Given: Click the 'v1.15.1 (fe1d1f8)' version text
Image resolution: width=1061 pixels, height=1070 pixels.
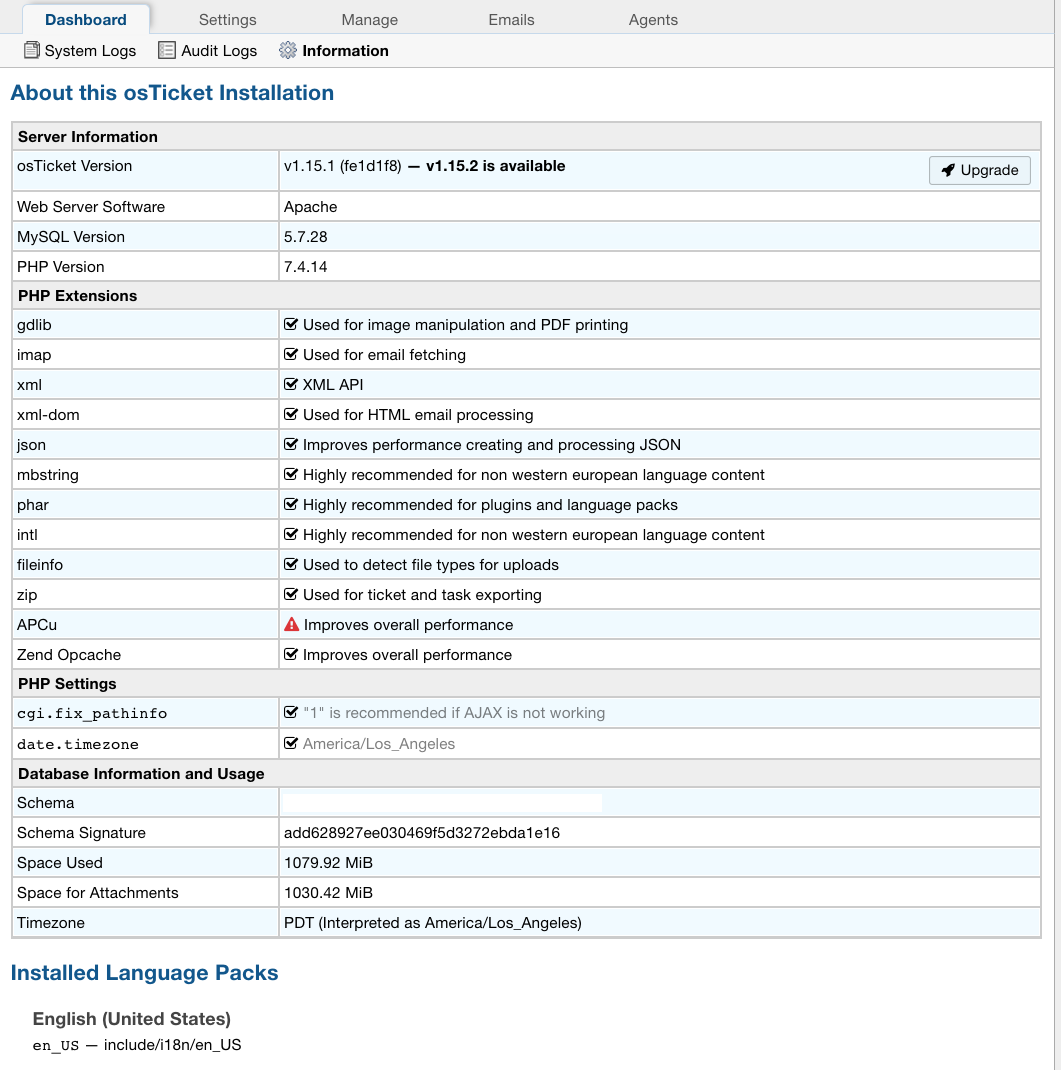Looking at the screenshot, I should coord(343,166).
